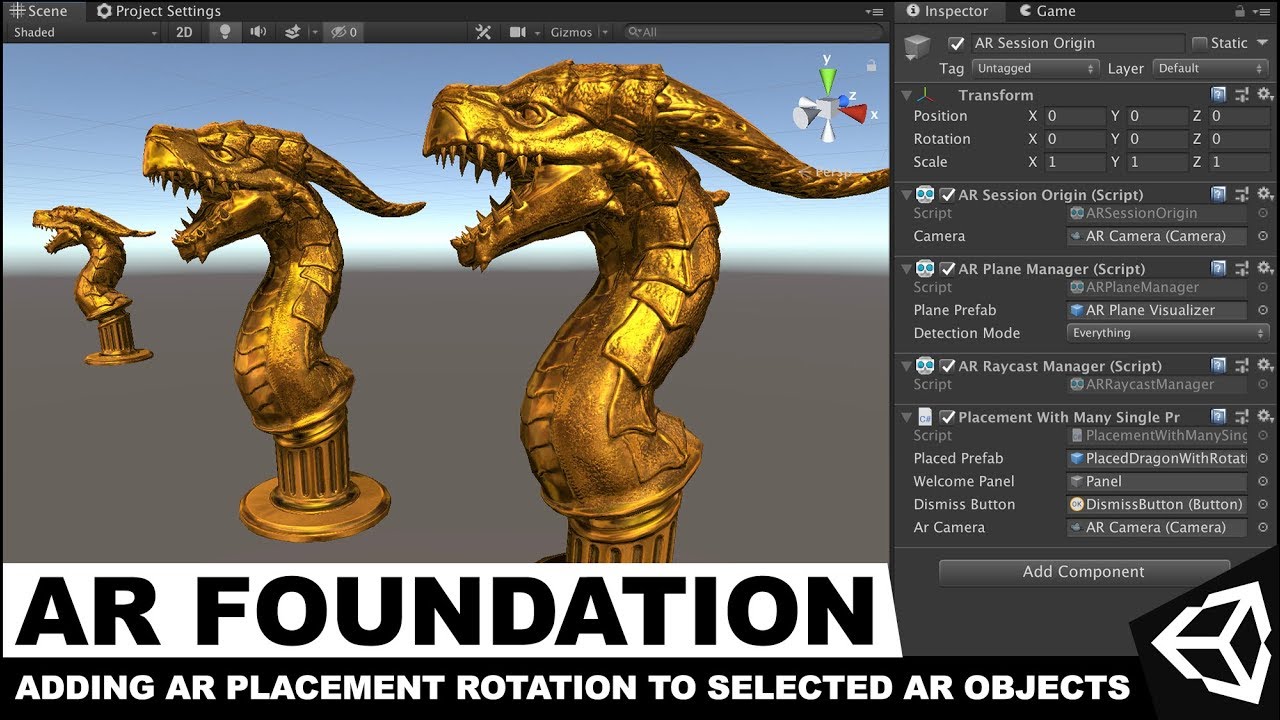1280x720 pixels.
Task: Click object picker circle for Ar Camera field
Action: pos(1263,527)
